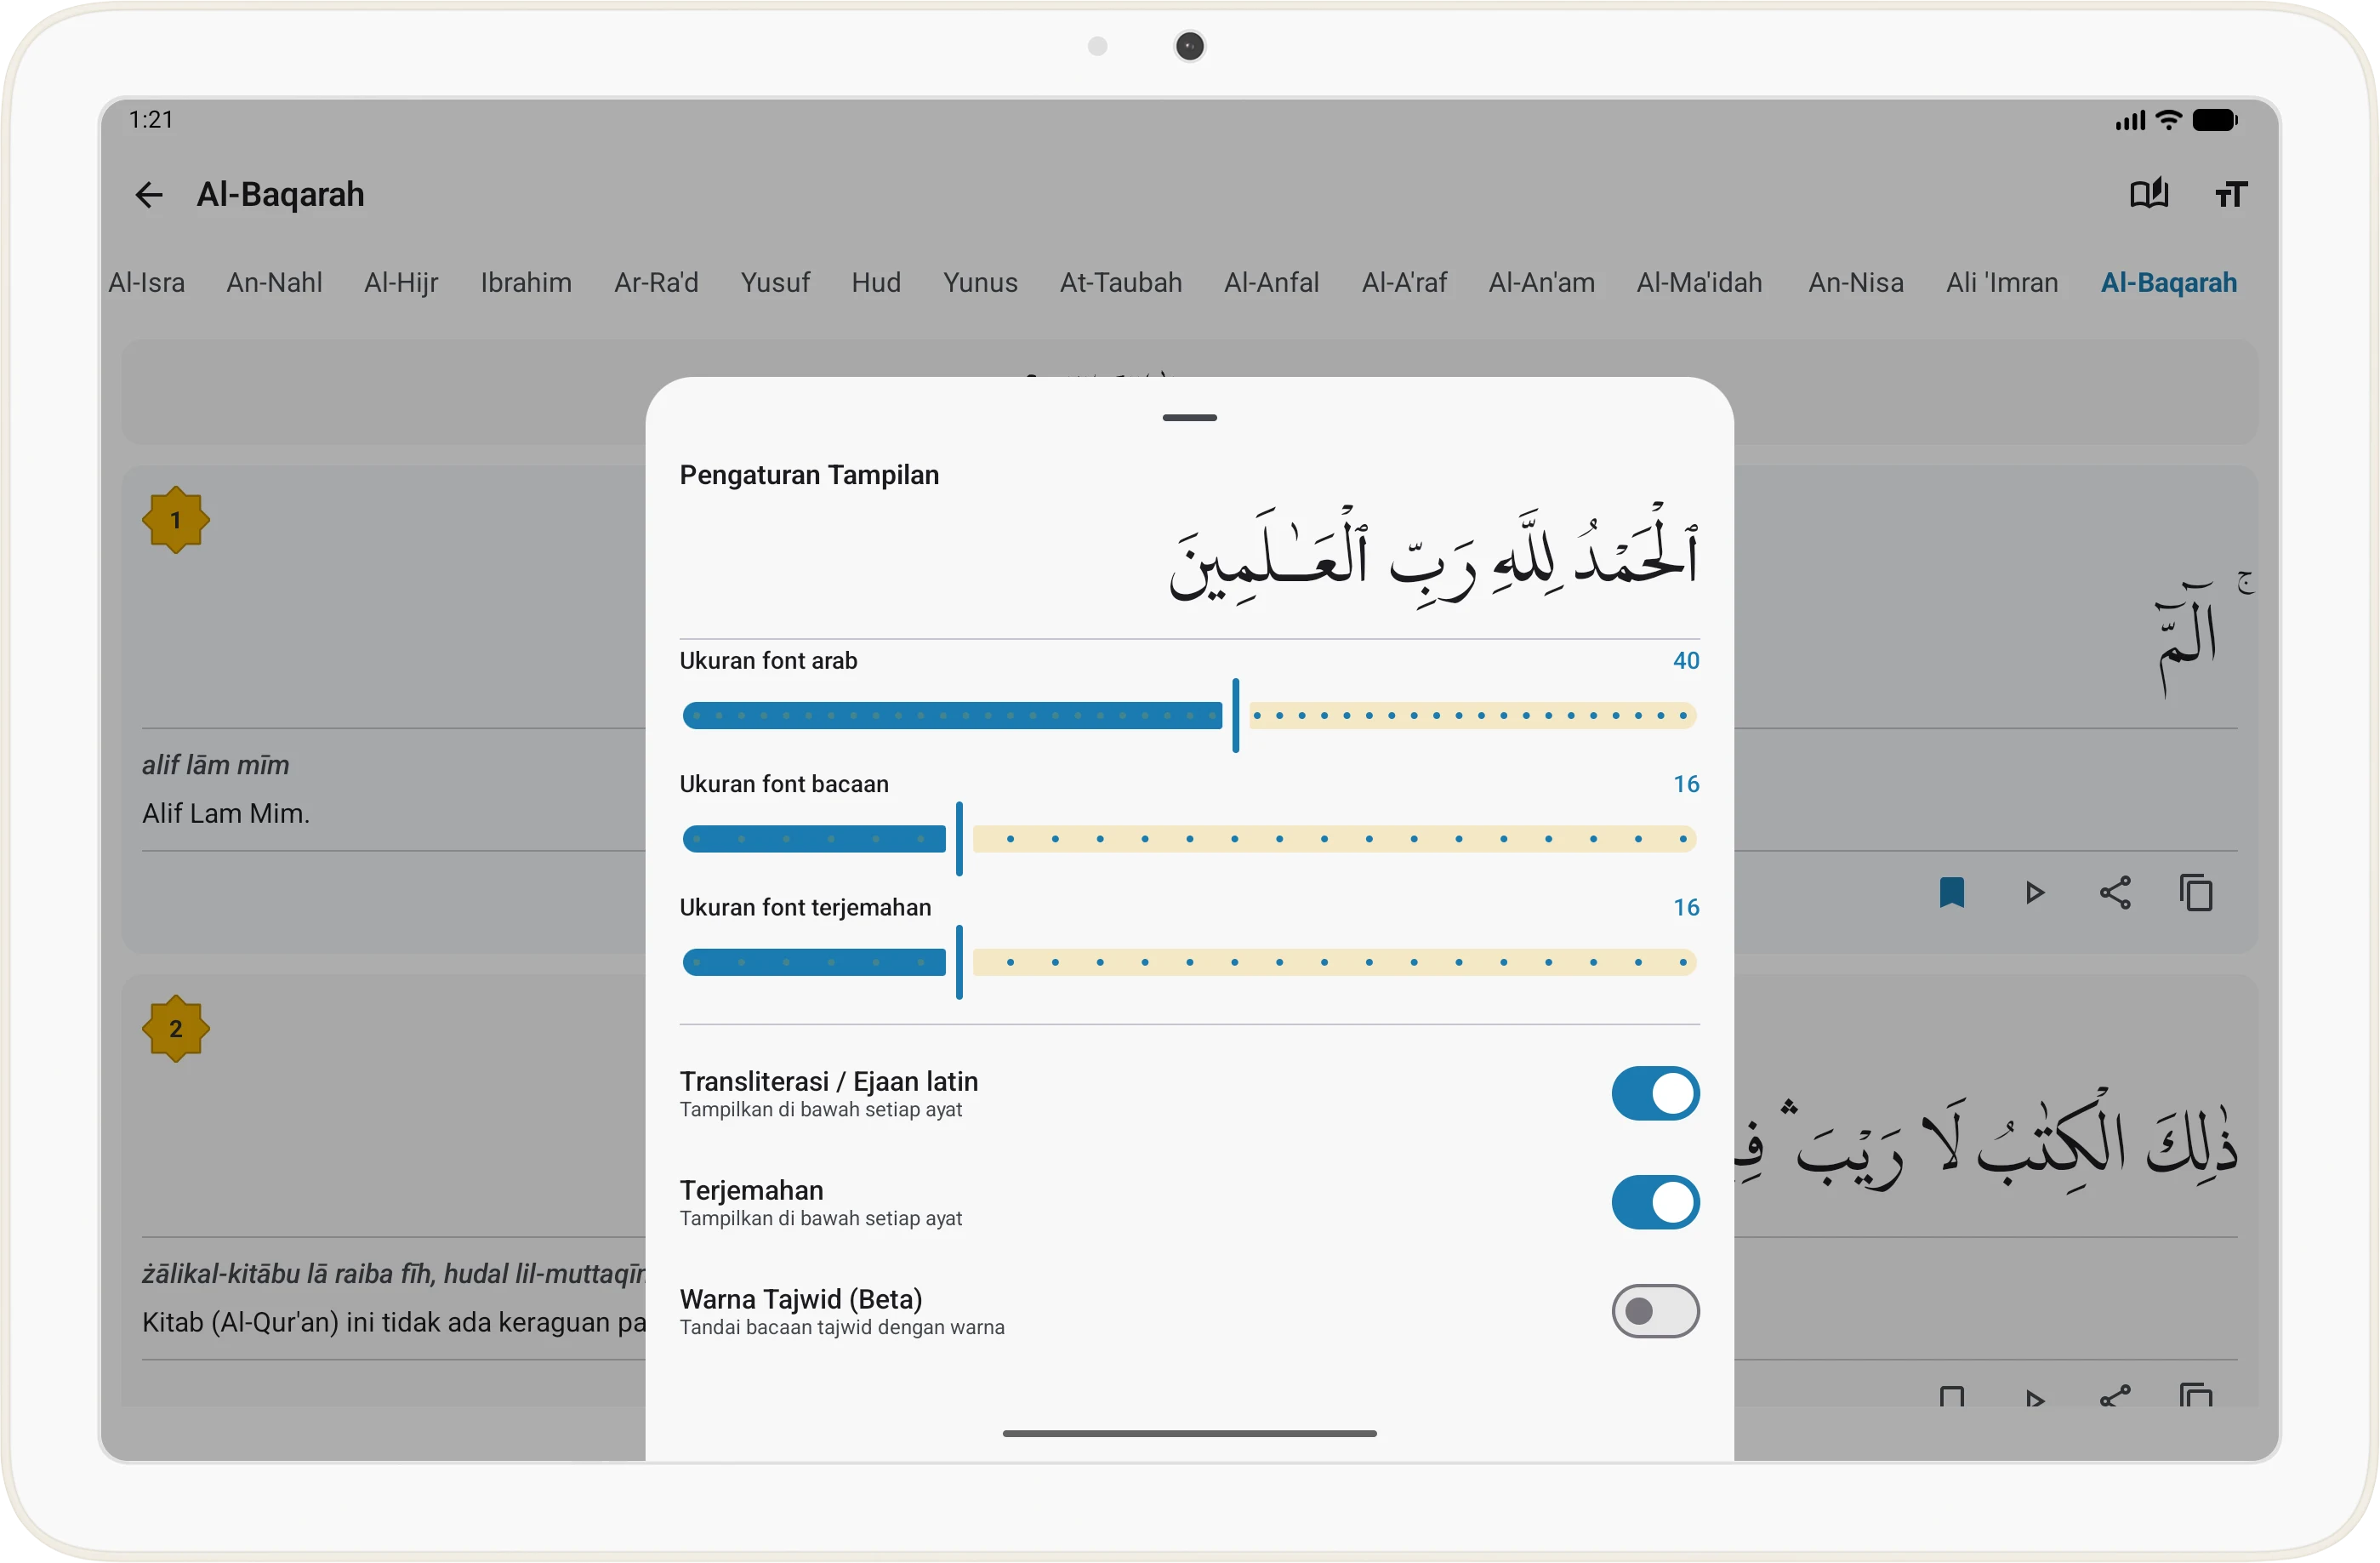Switch to the Ali 'Imran tab
This screenshot has height=1563, width=2380.
[2002, 283]
